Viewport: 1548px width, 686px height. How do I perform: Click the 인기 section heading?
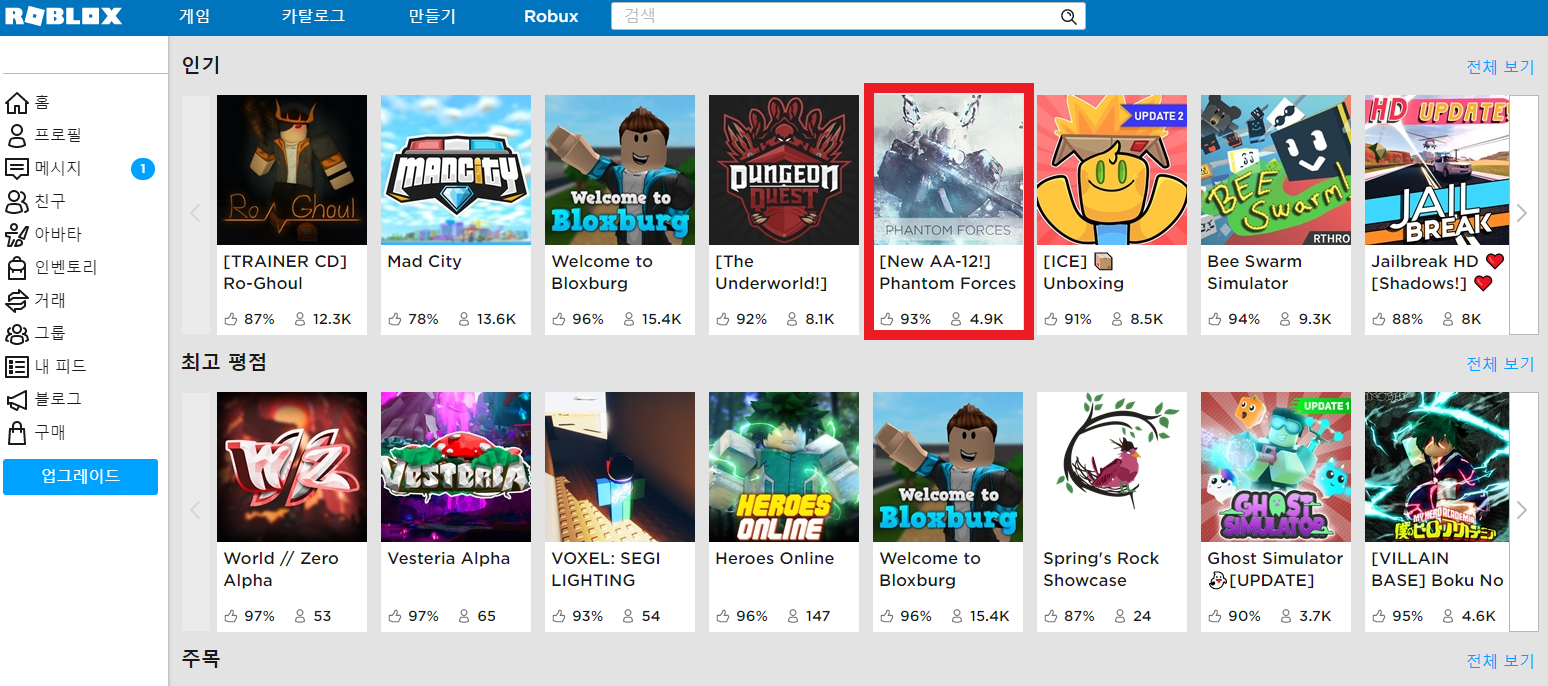200,65
